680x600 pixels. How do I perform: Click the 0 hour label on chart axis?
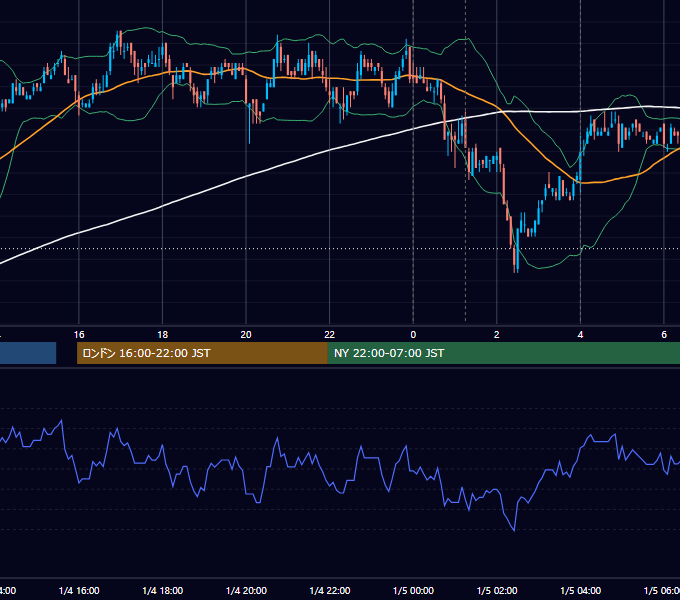pyautogui.click(x=413, y=334)
